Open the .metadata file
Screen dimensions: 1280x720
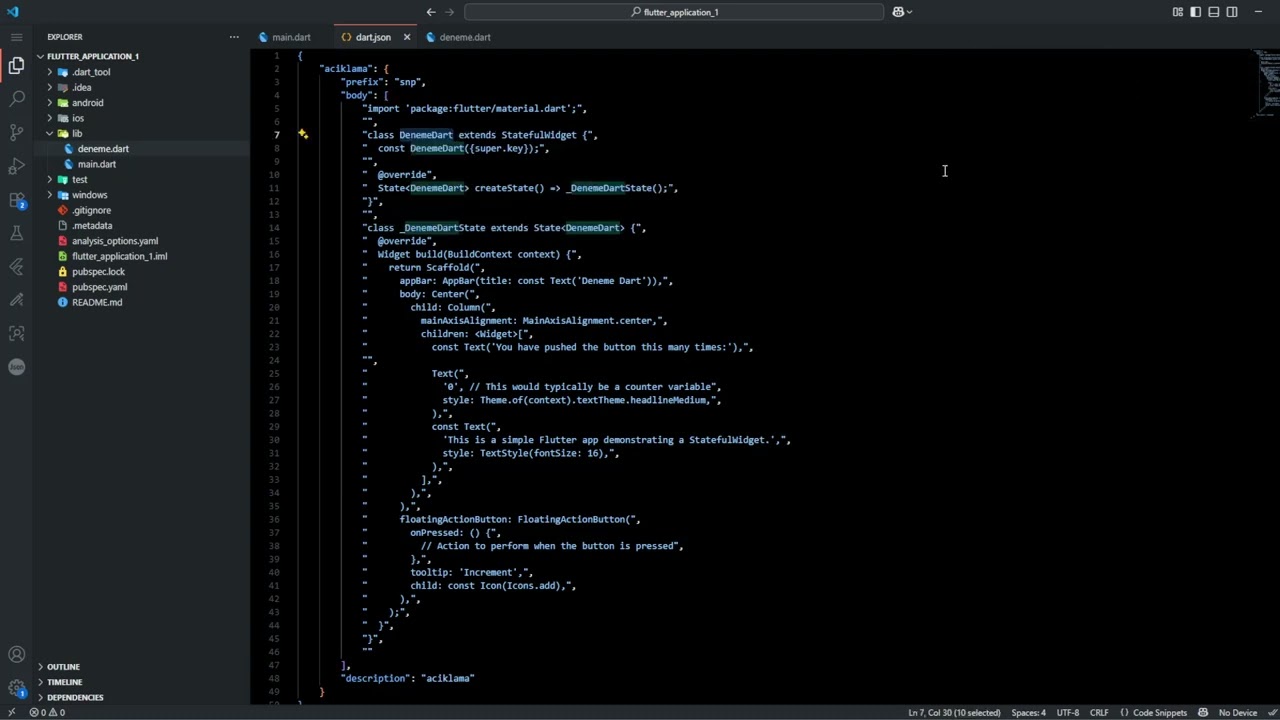click(x=92, y=225)
